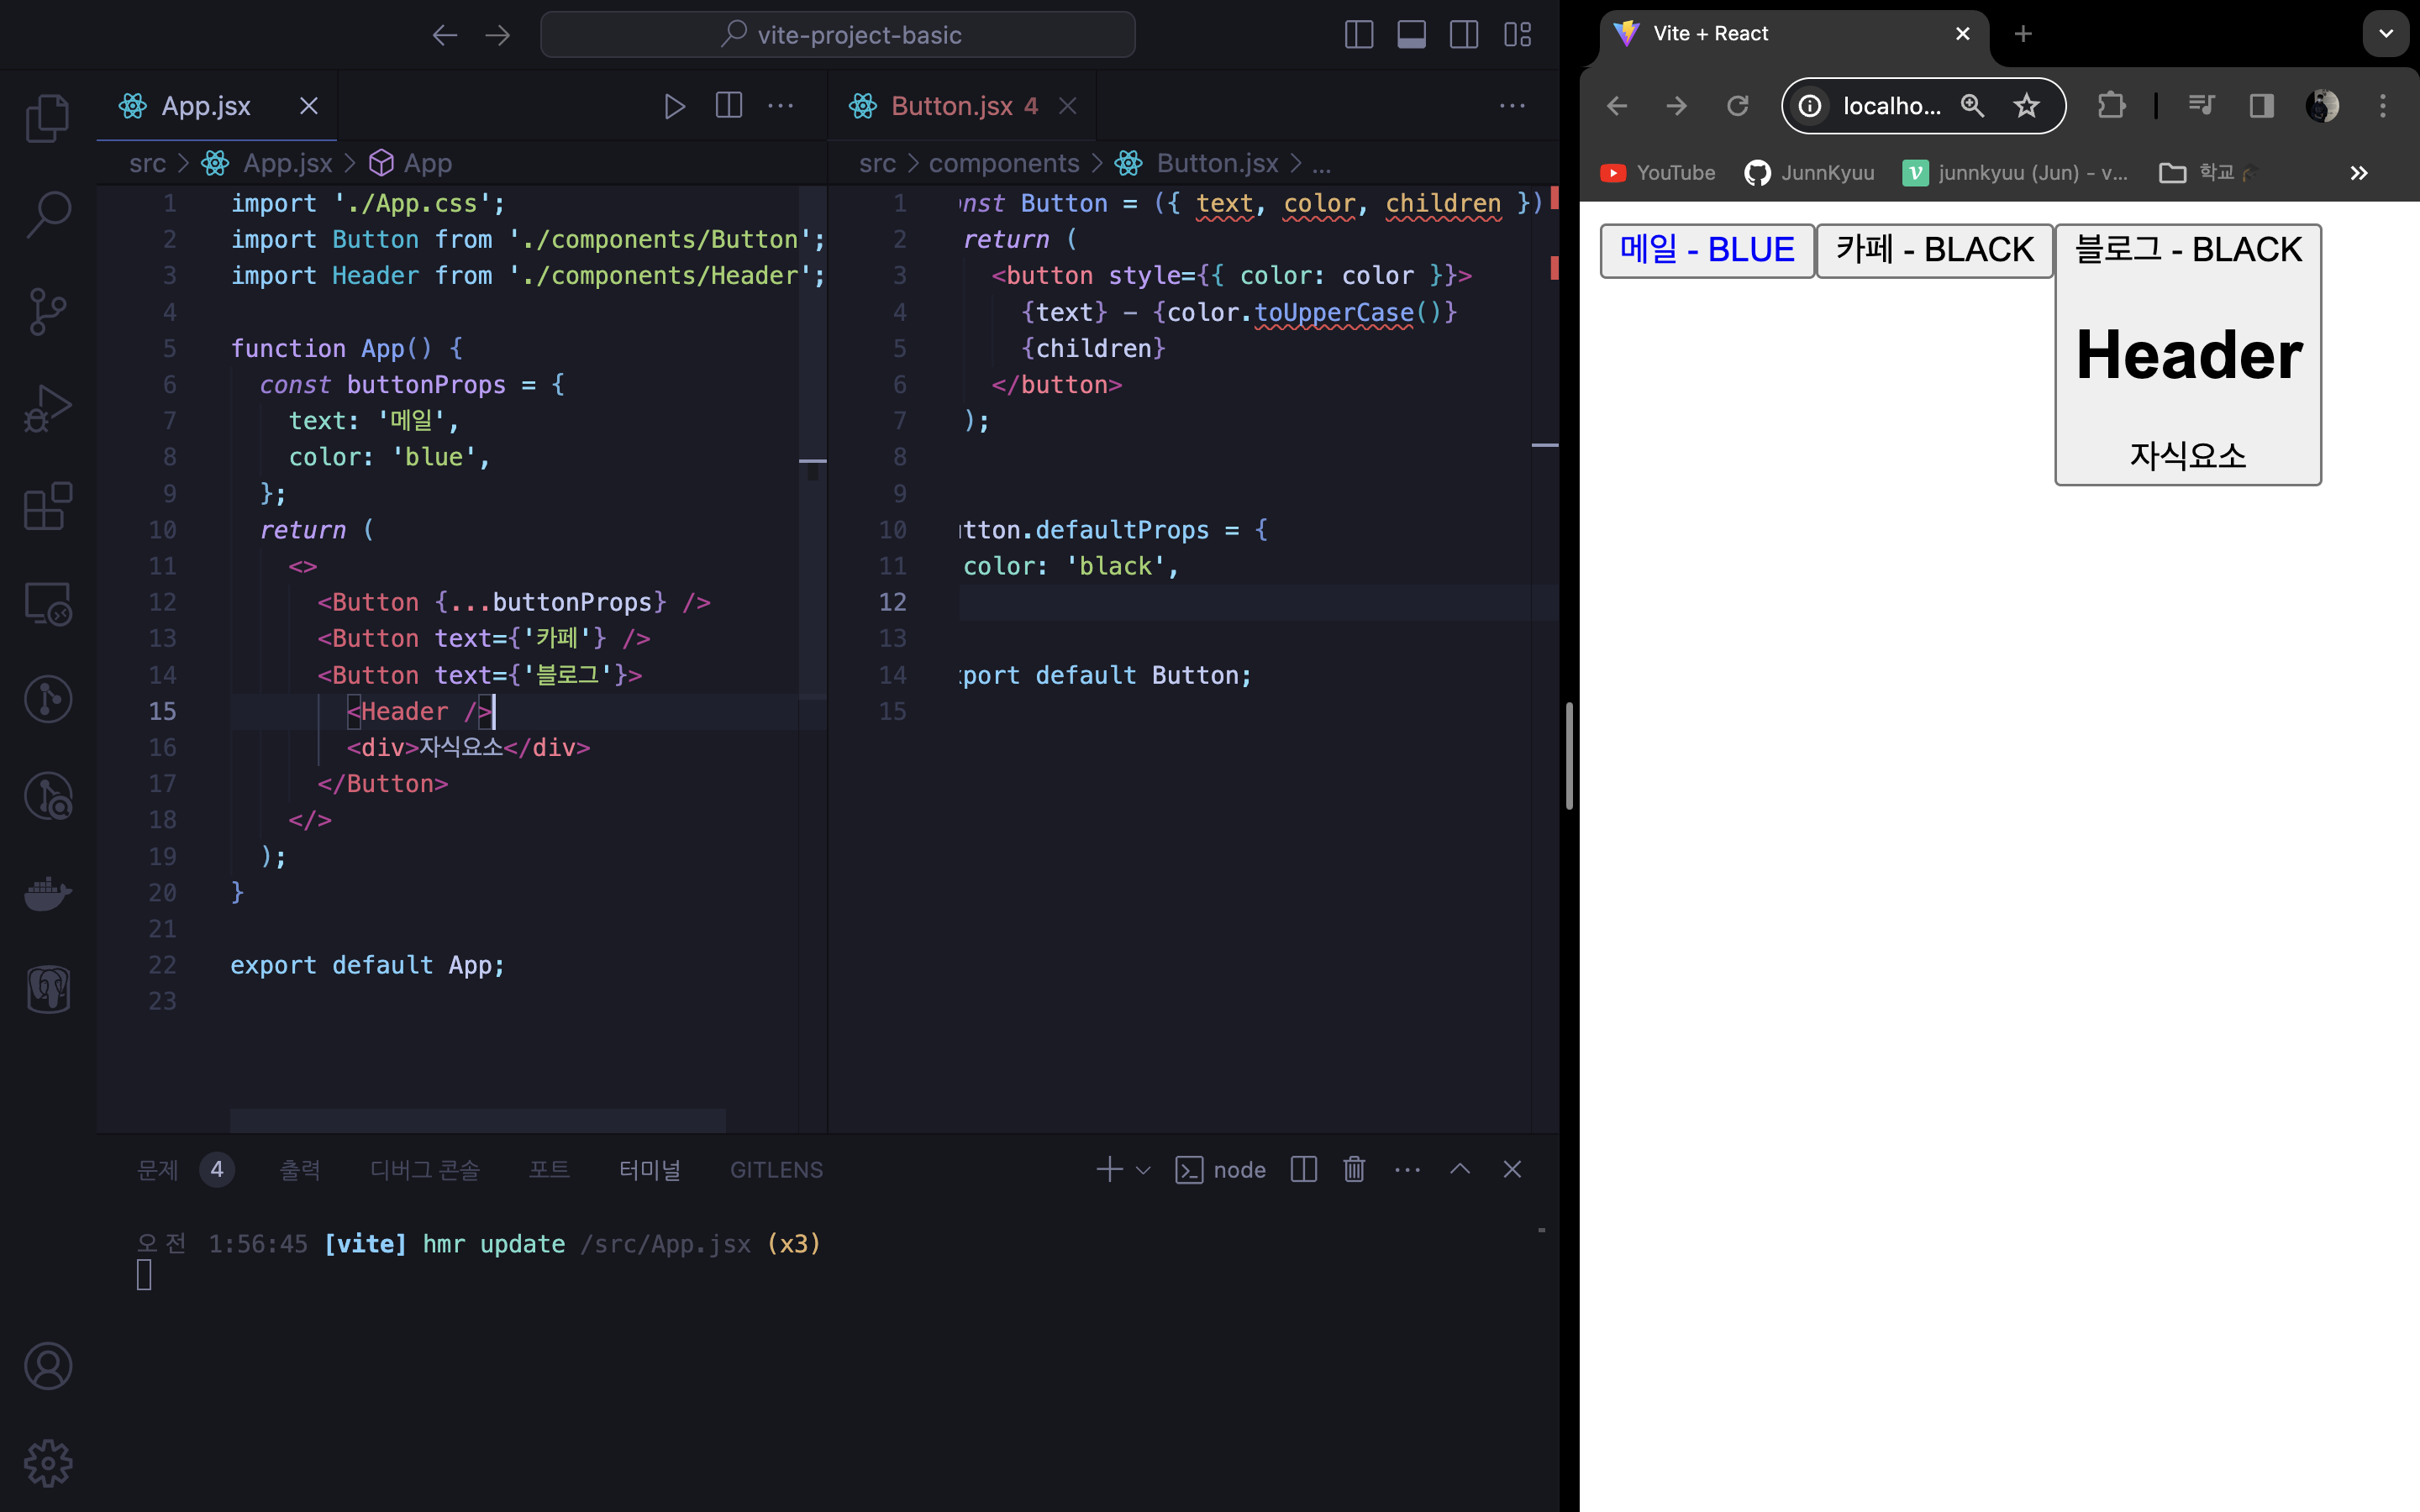Open the Docker view in activity bar

pos(47,892)
